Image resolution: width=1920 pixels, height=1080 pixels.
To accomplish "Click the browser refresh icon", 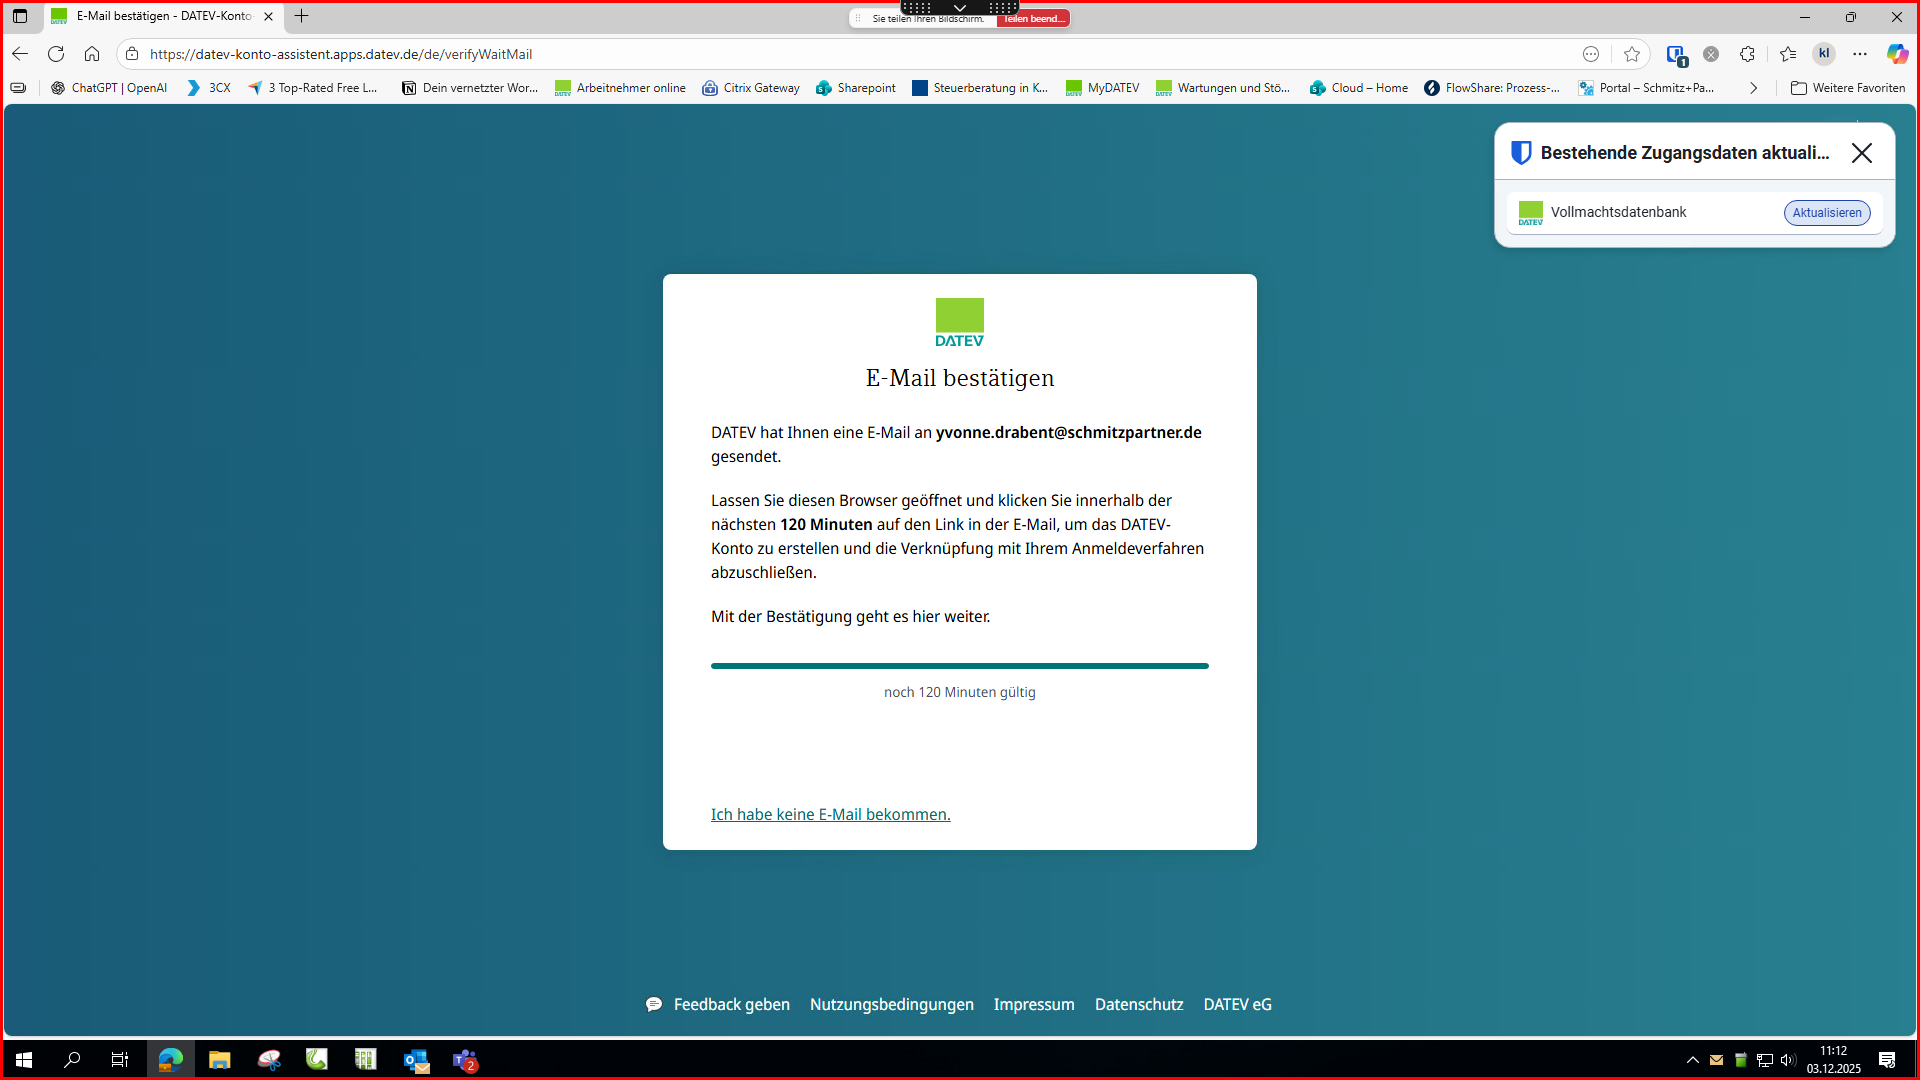I will pos(56,54).
